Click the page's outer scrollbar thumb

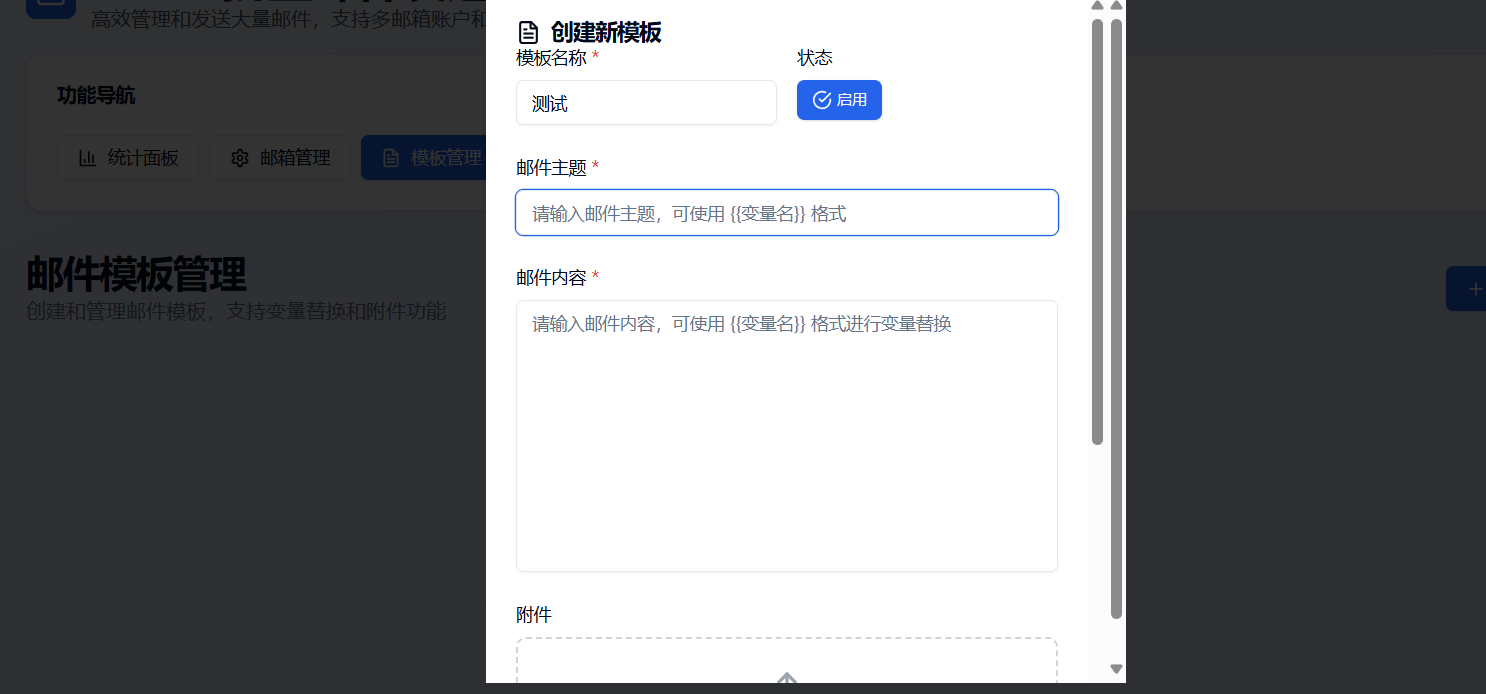pos(1116,318)
